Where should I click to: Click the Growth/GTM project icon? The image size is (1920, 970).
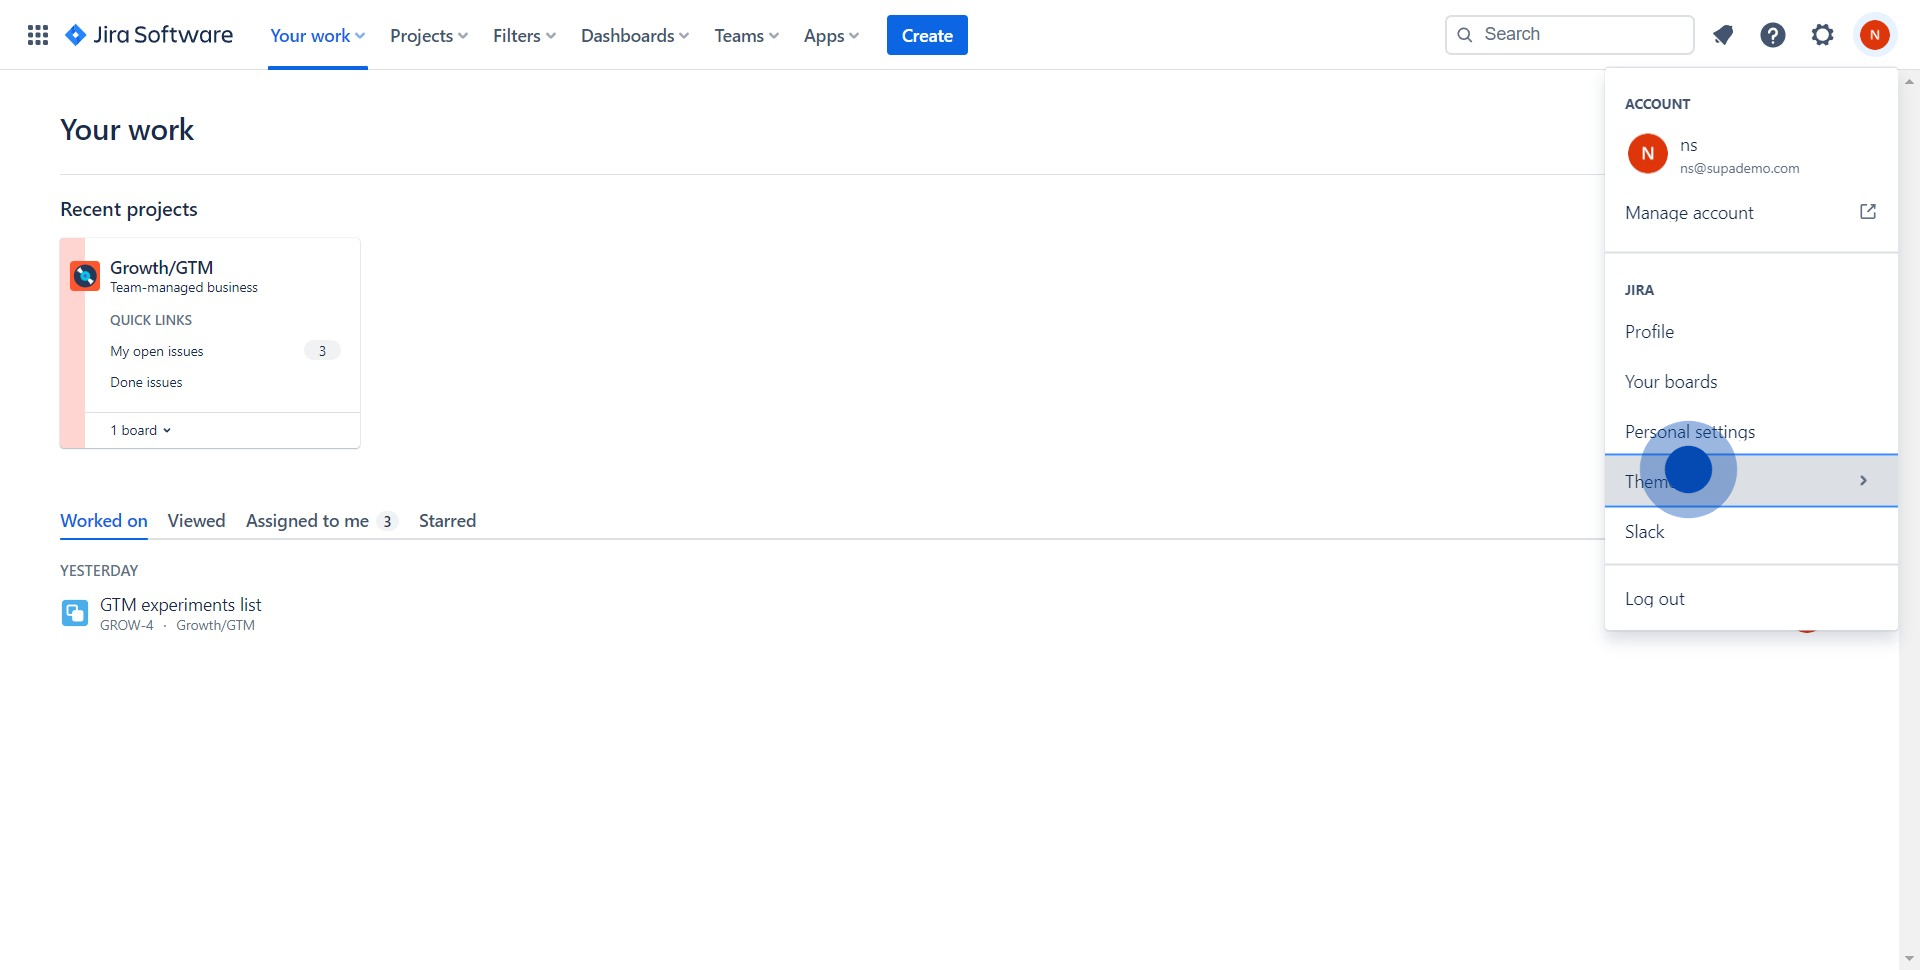pos(85,275)
